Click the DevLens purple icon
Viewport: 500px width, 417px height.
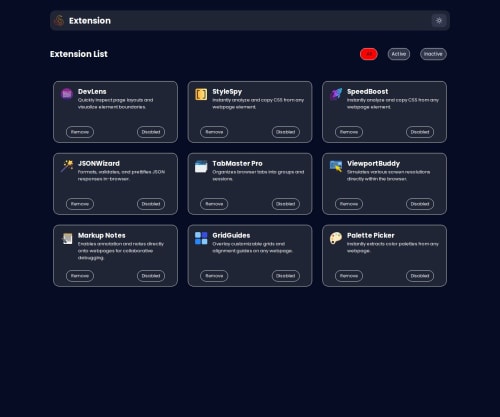point(67,94)
